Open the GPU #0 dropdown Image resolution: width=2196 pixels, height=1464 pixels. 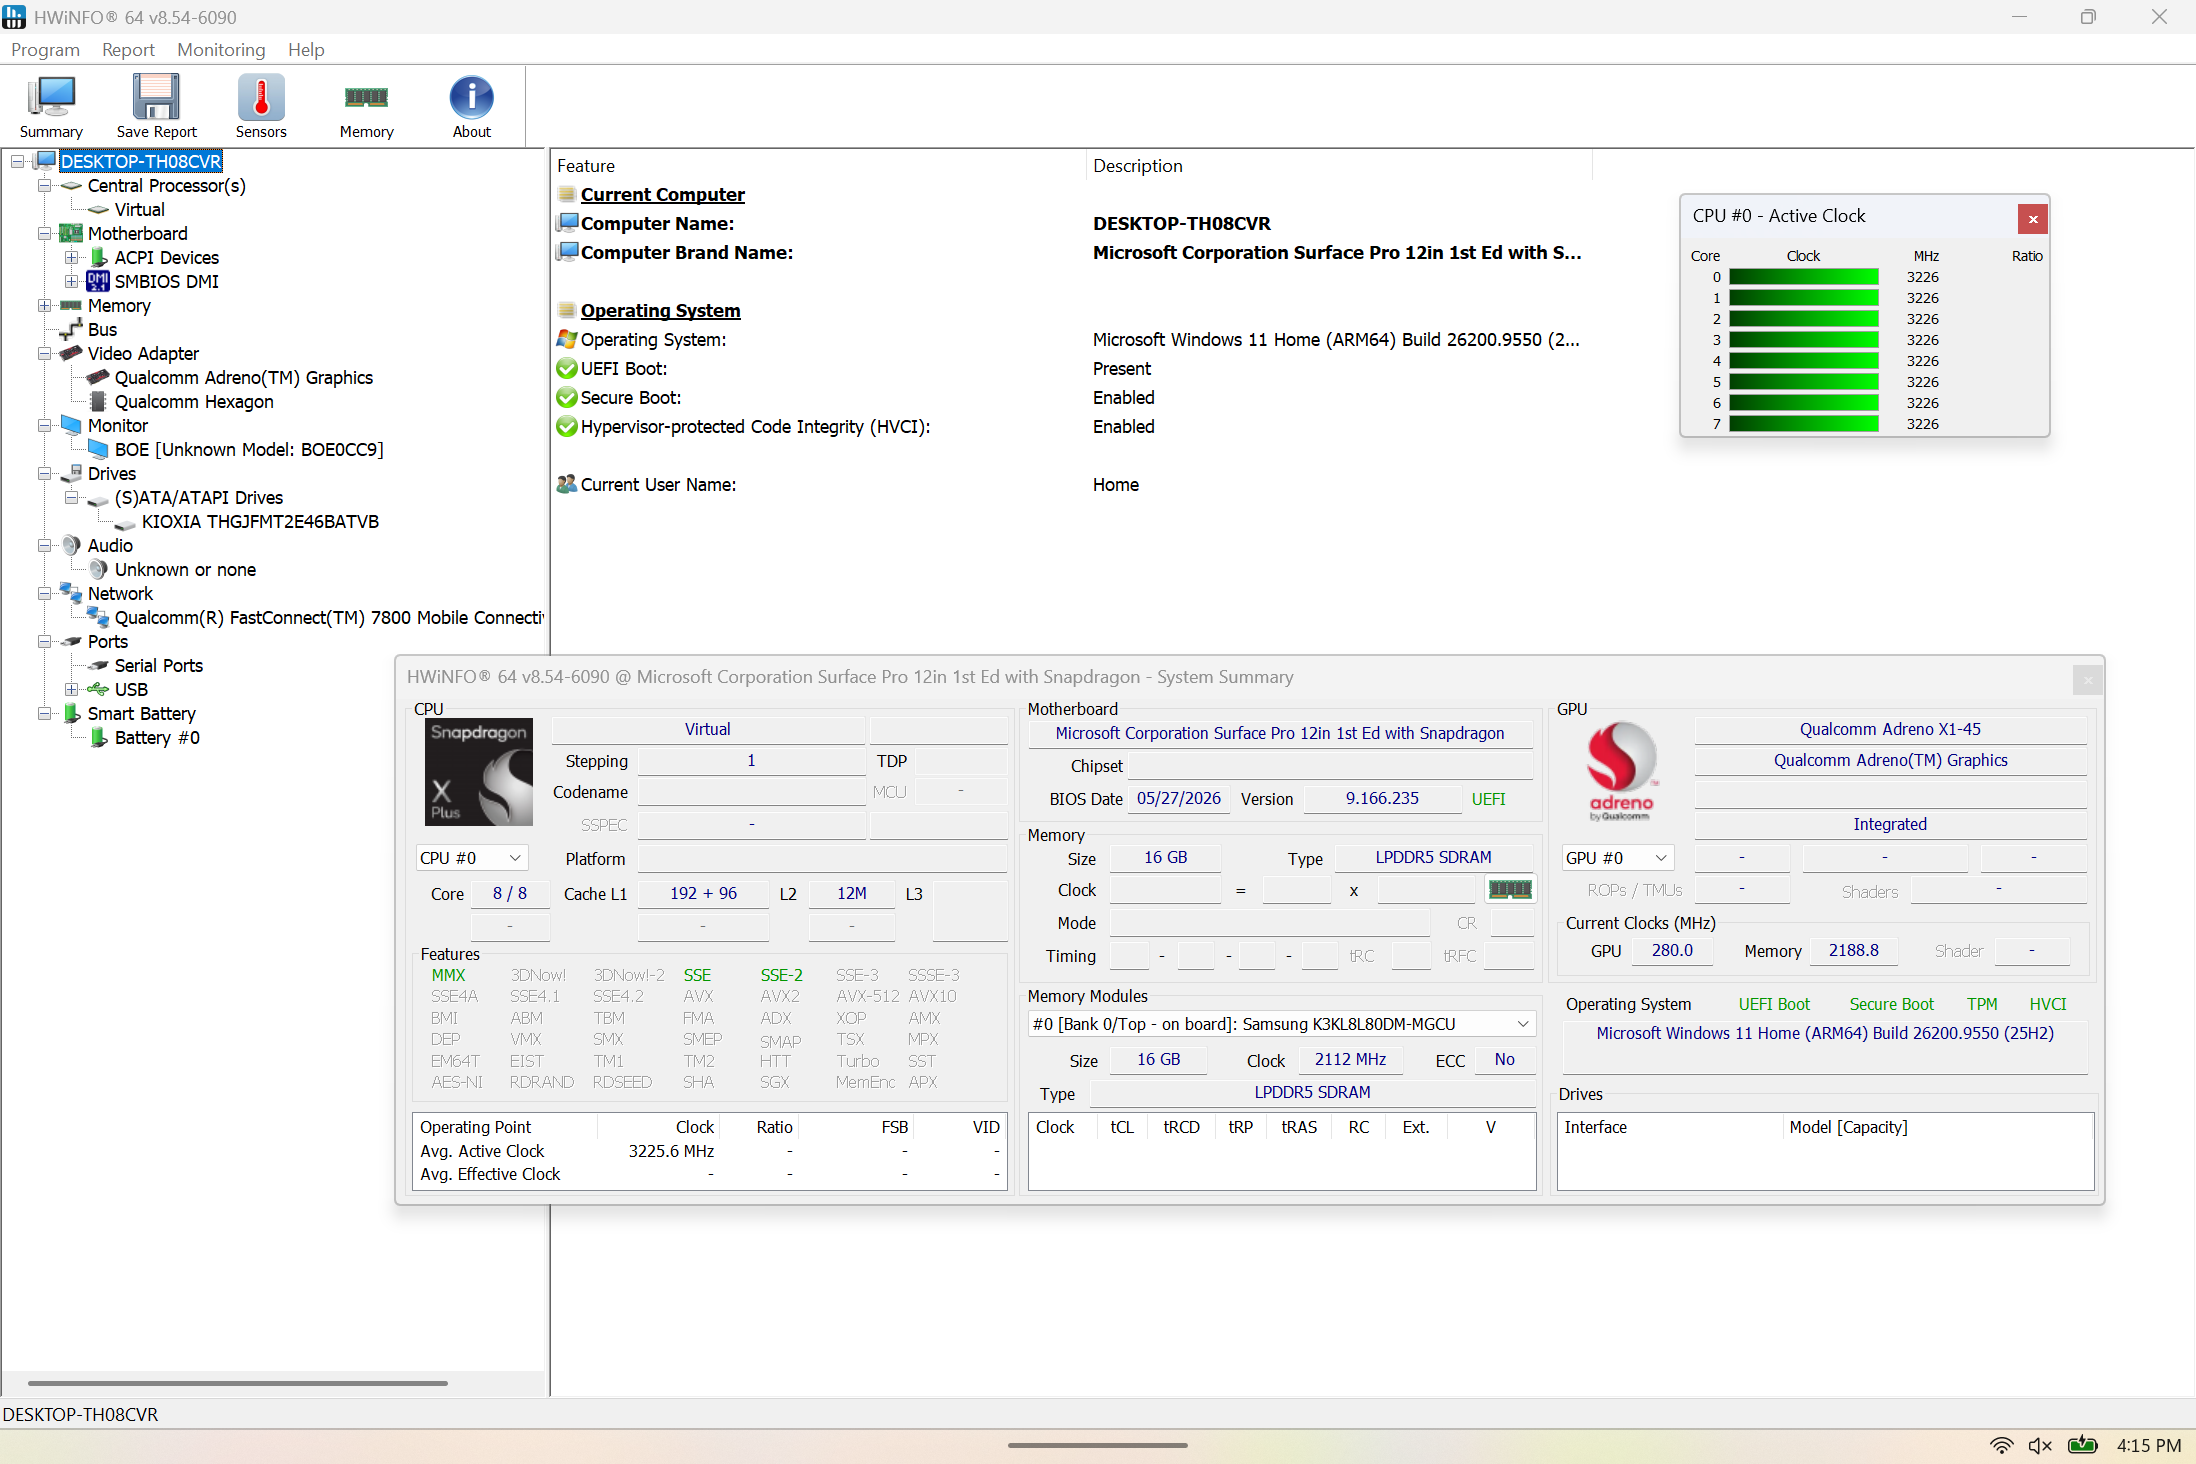1617,858
